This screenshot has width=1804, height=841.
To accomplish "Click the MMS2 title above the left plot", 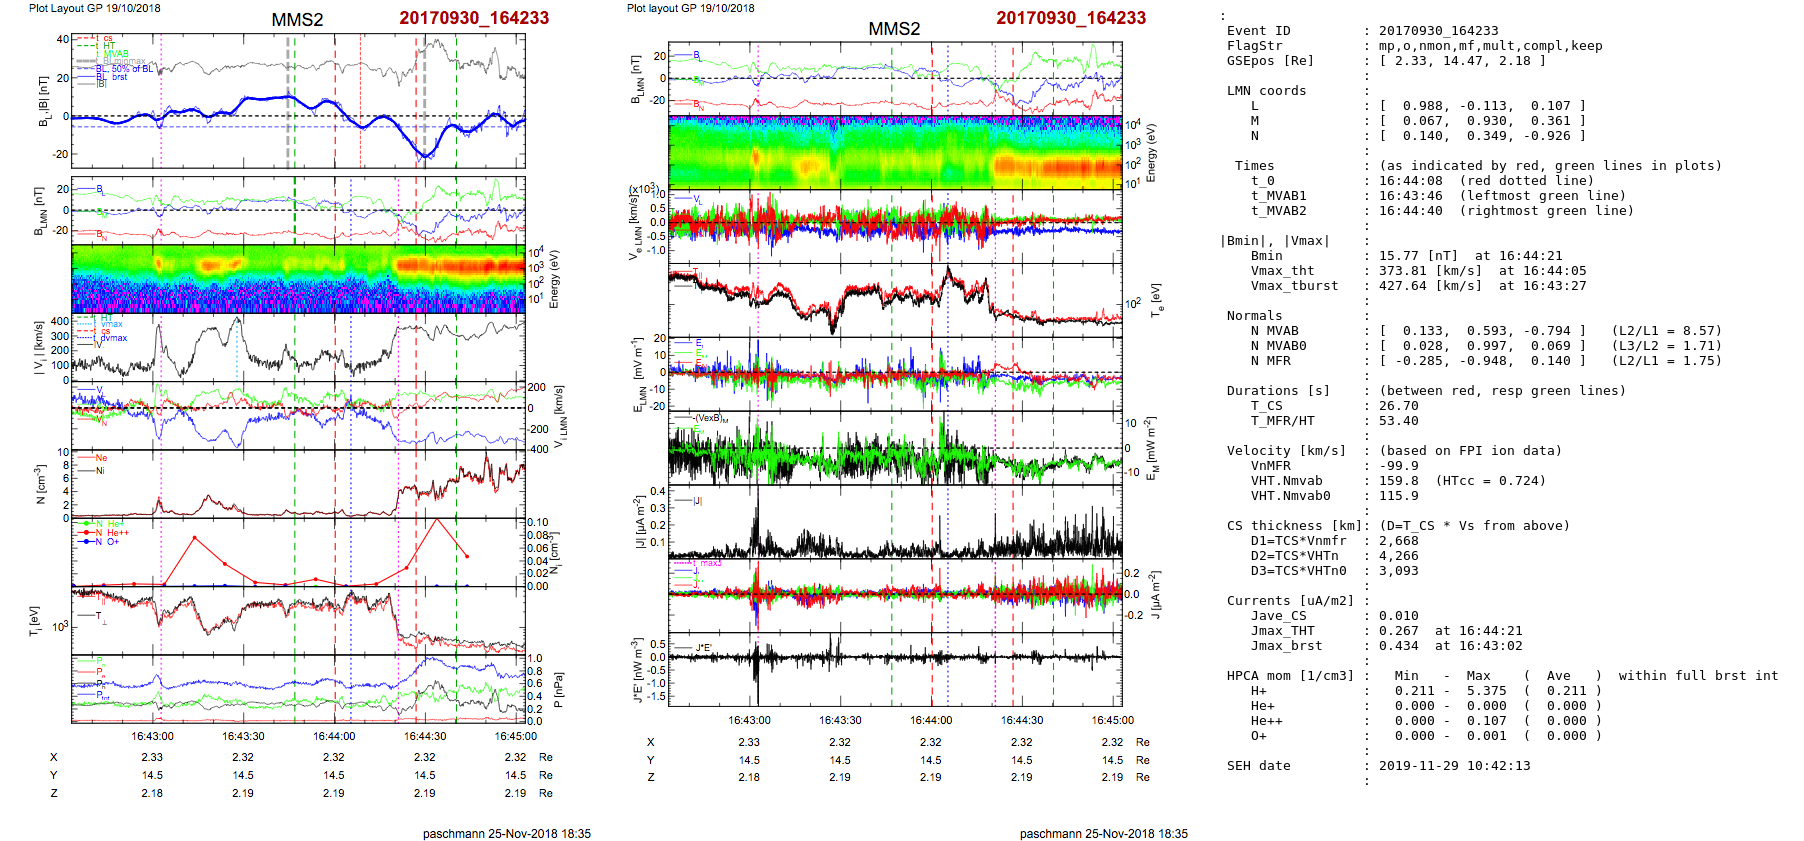I will pyautogui.click(x=297, y=20).
